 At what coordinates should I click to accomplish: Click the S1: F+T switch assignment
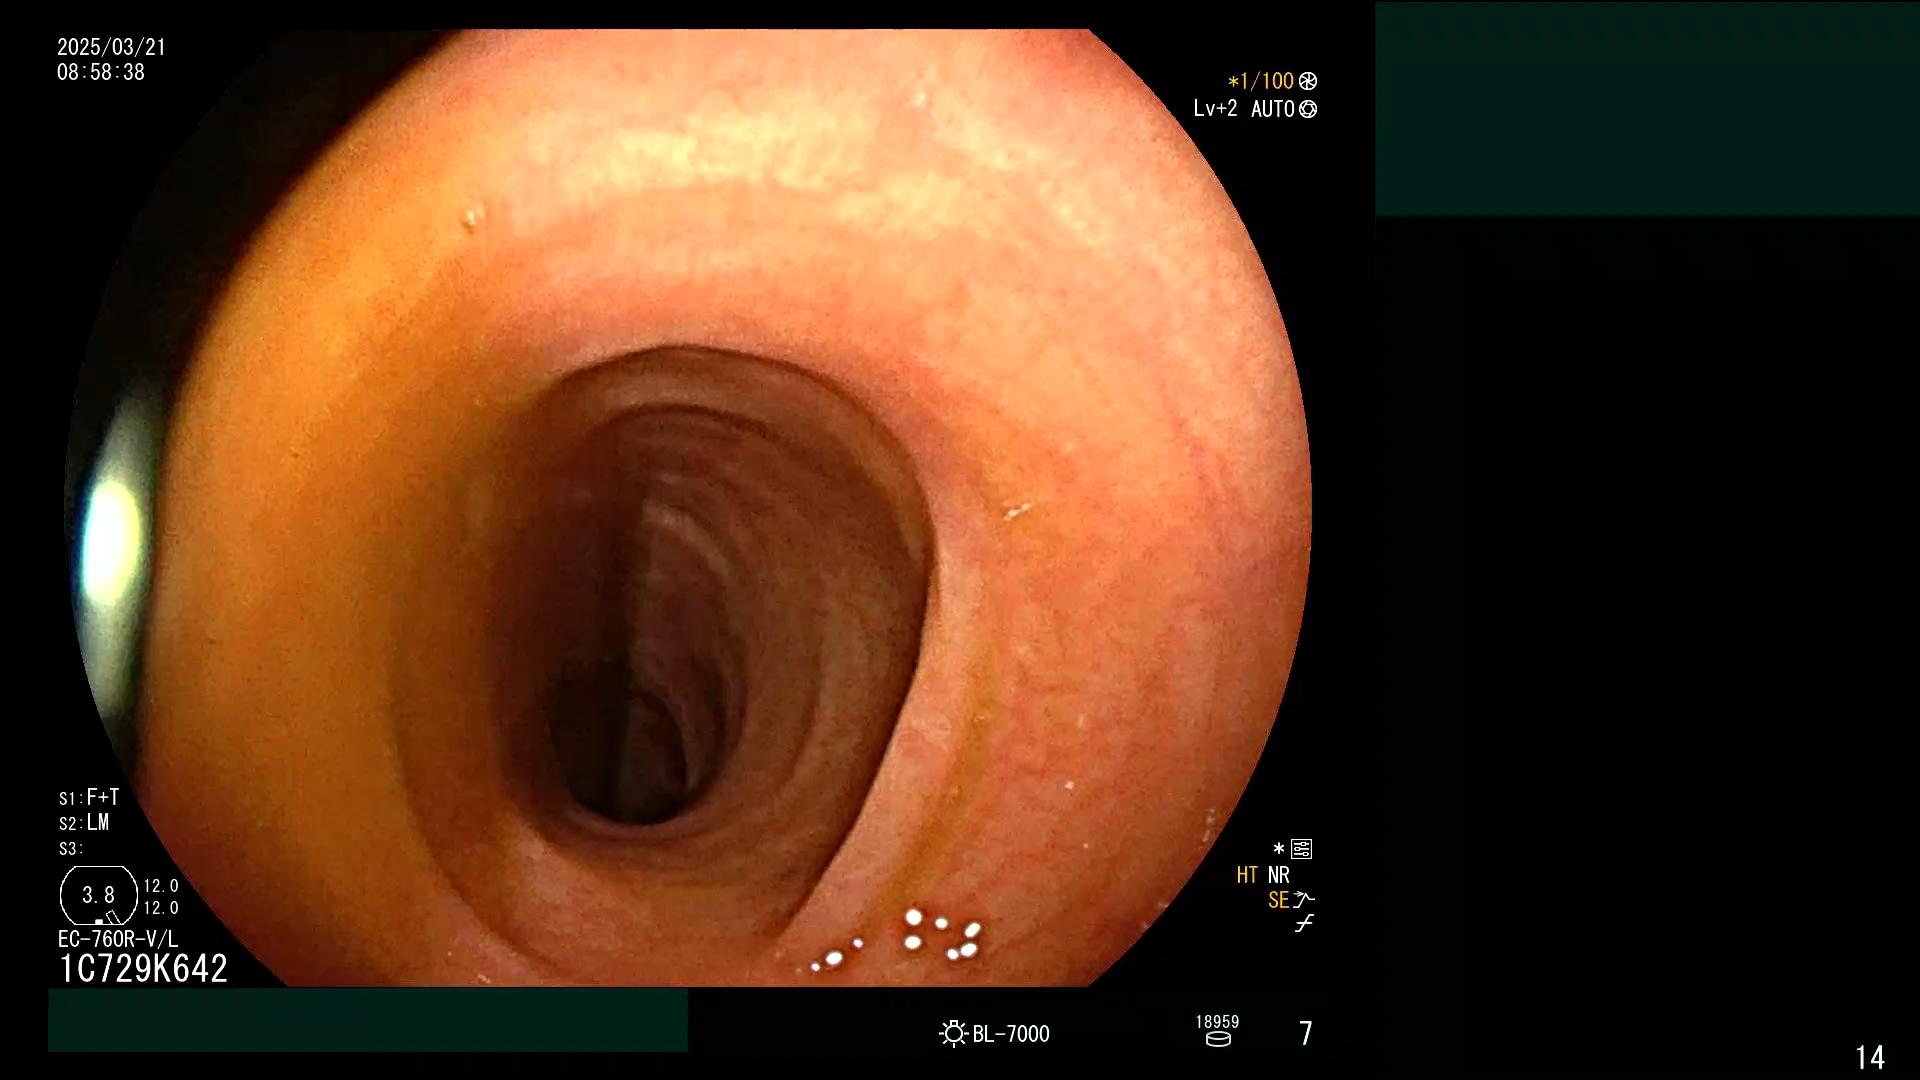(x=89, y=797)
